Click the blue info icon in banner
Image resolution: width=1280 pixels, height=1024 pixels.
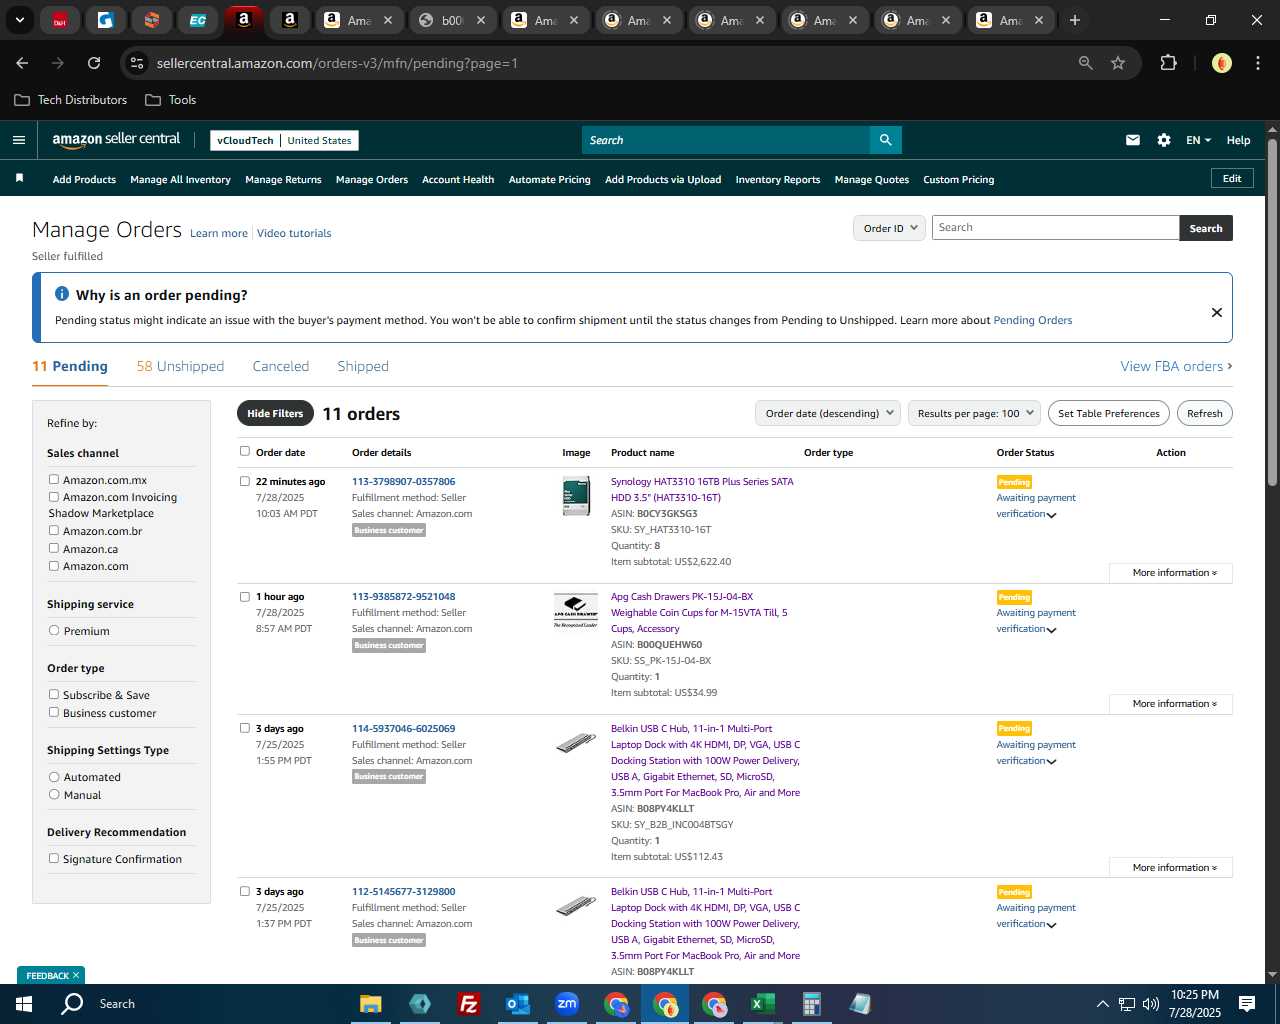[x=62, y=294]
